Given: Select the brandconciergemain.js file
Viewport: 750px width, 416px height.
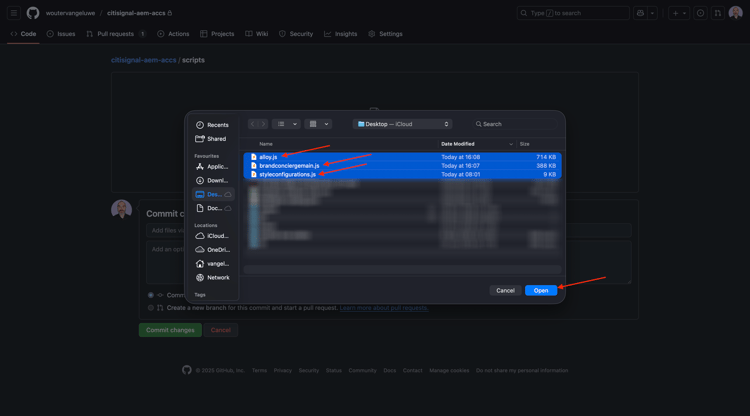Looking at the screenshot, I should click(402, 166).
